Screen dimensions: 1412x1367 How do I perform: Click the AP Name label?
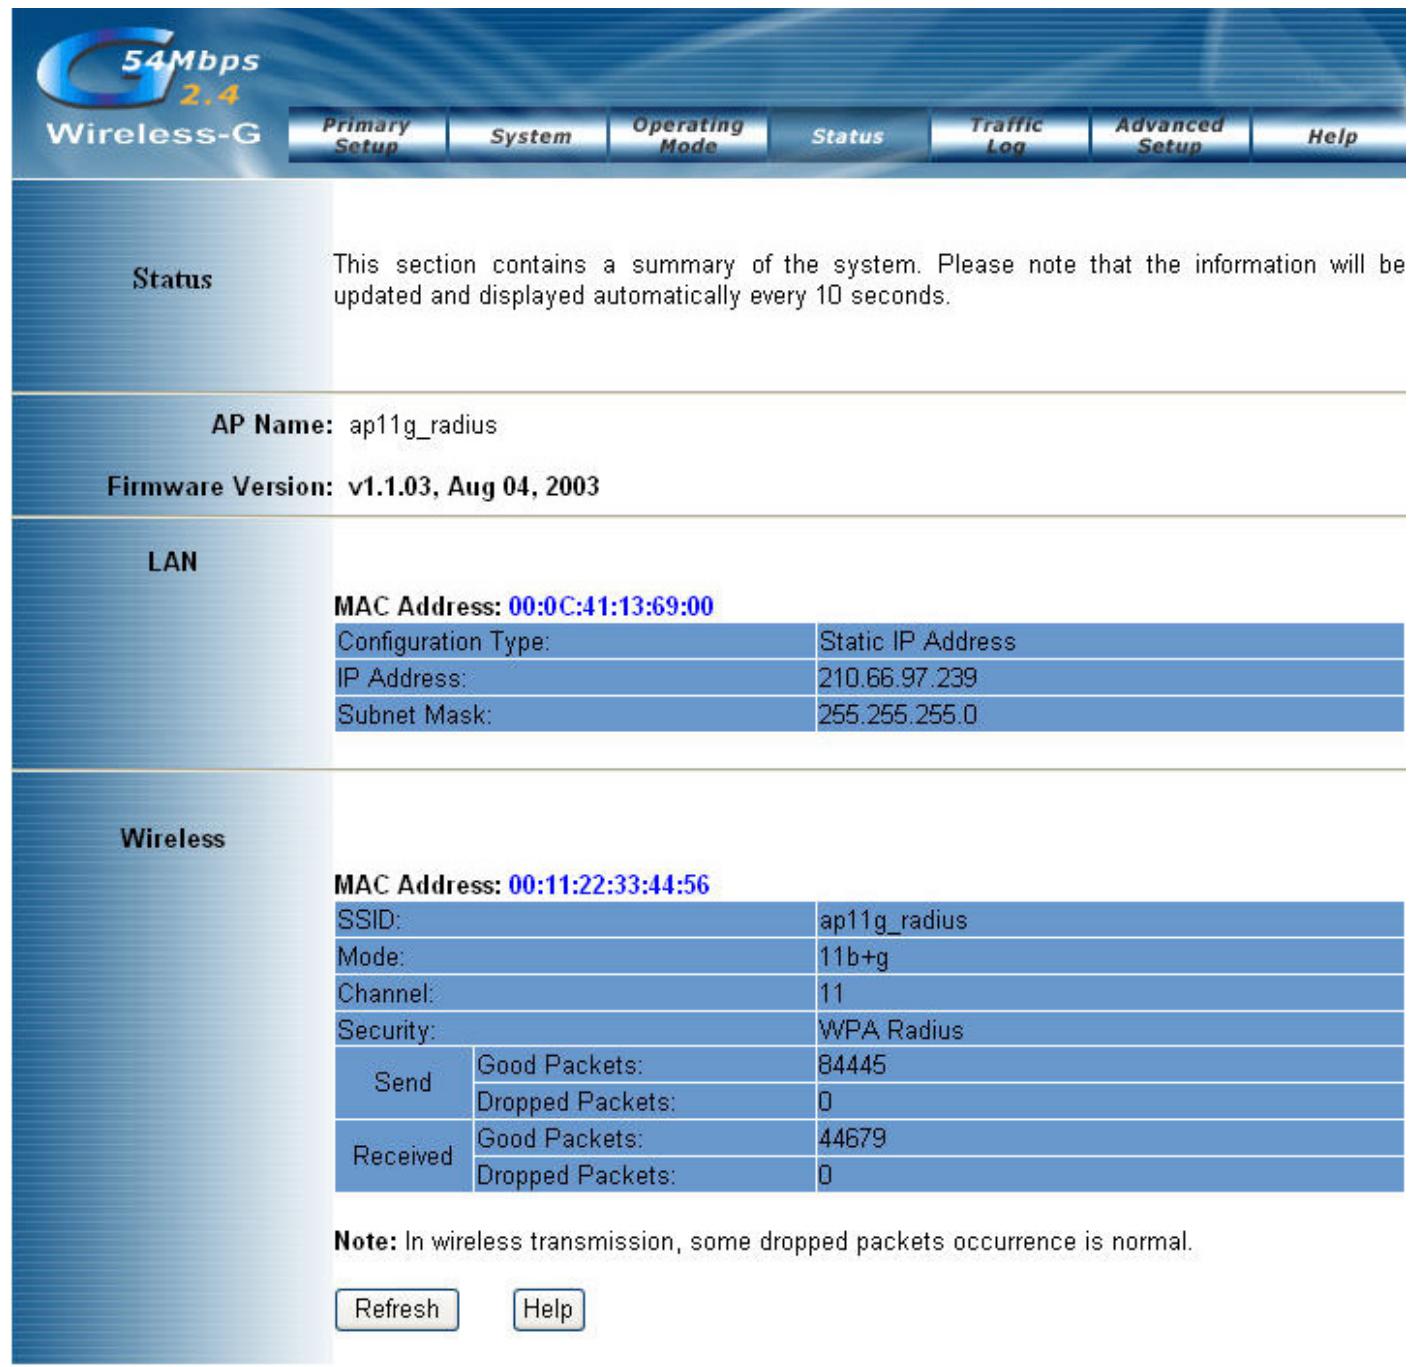tap(272, 425)
